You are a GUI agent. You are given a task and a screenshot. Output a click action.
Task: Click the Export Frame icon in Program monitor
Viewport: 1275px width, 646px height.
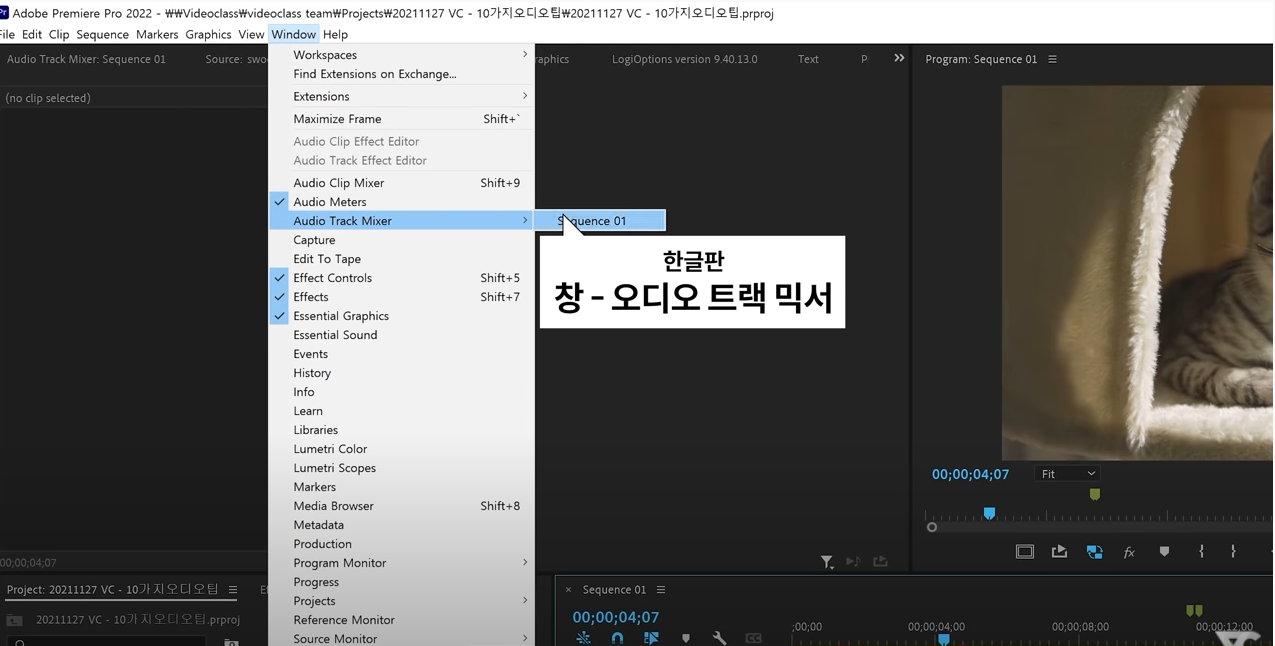tap(1059, 552)
